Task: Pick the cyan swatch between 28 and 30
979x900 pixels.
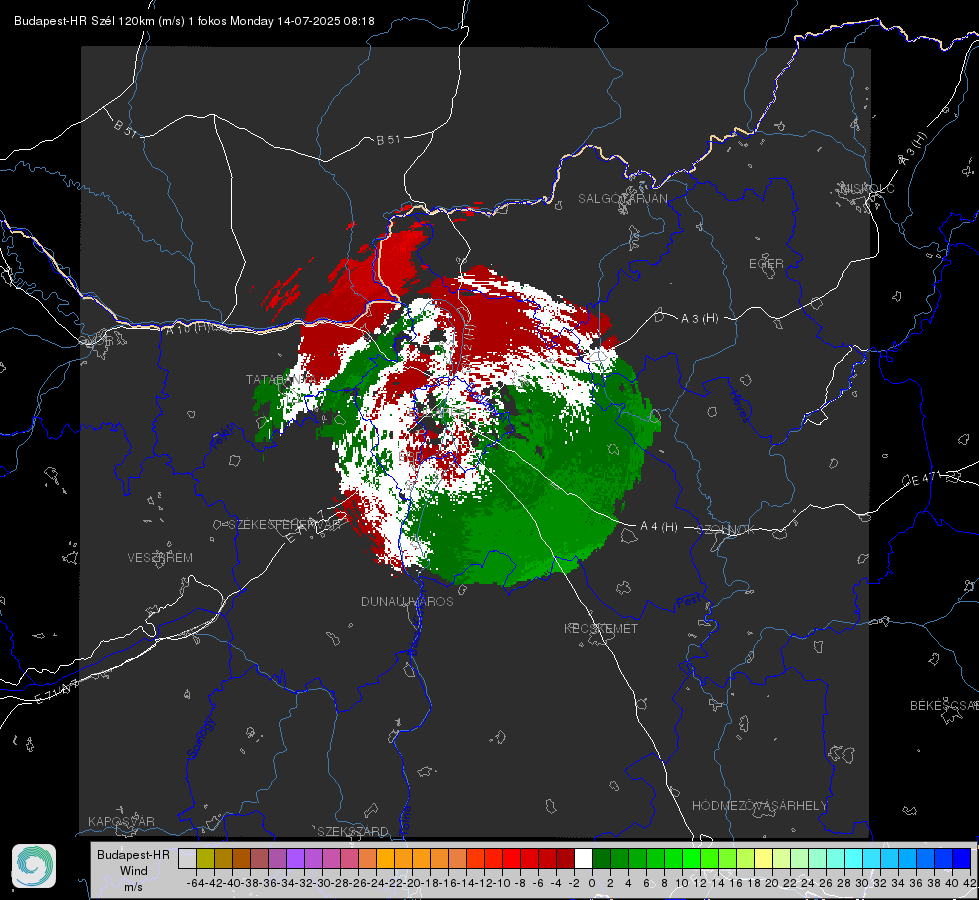Action: pos(854,859)
